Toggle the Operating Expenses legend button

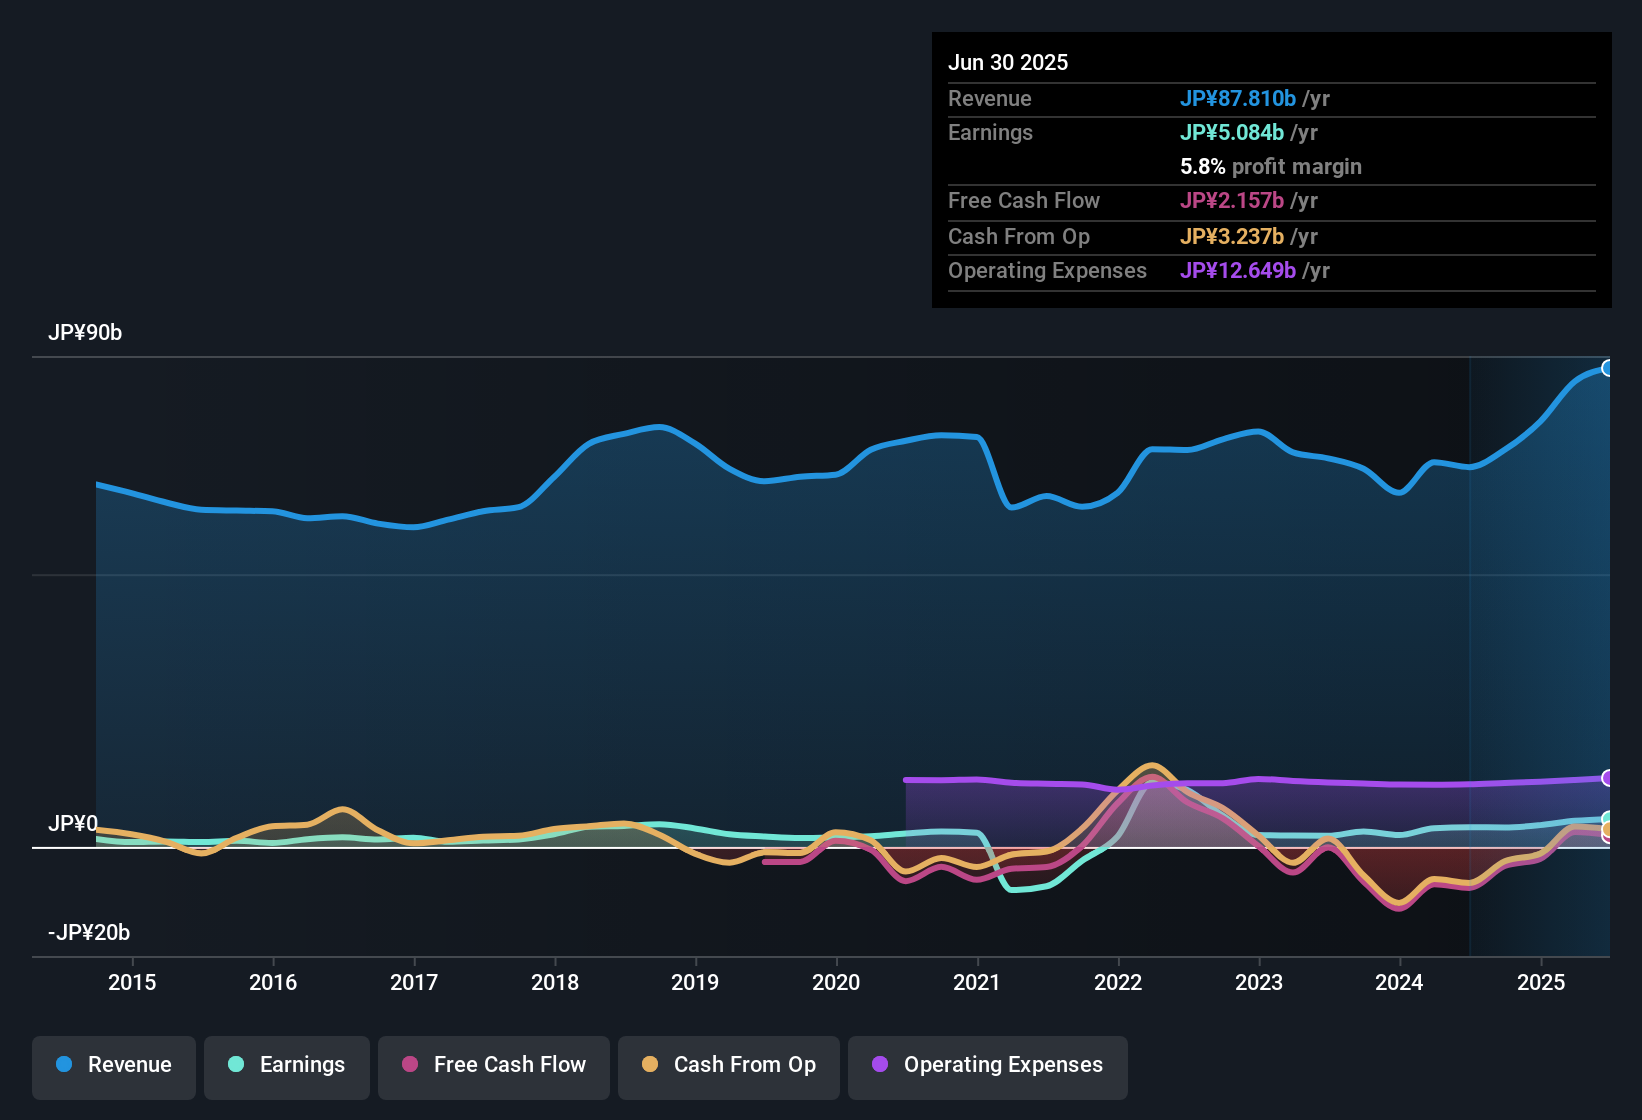coord(988,1065)
